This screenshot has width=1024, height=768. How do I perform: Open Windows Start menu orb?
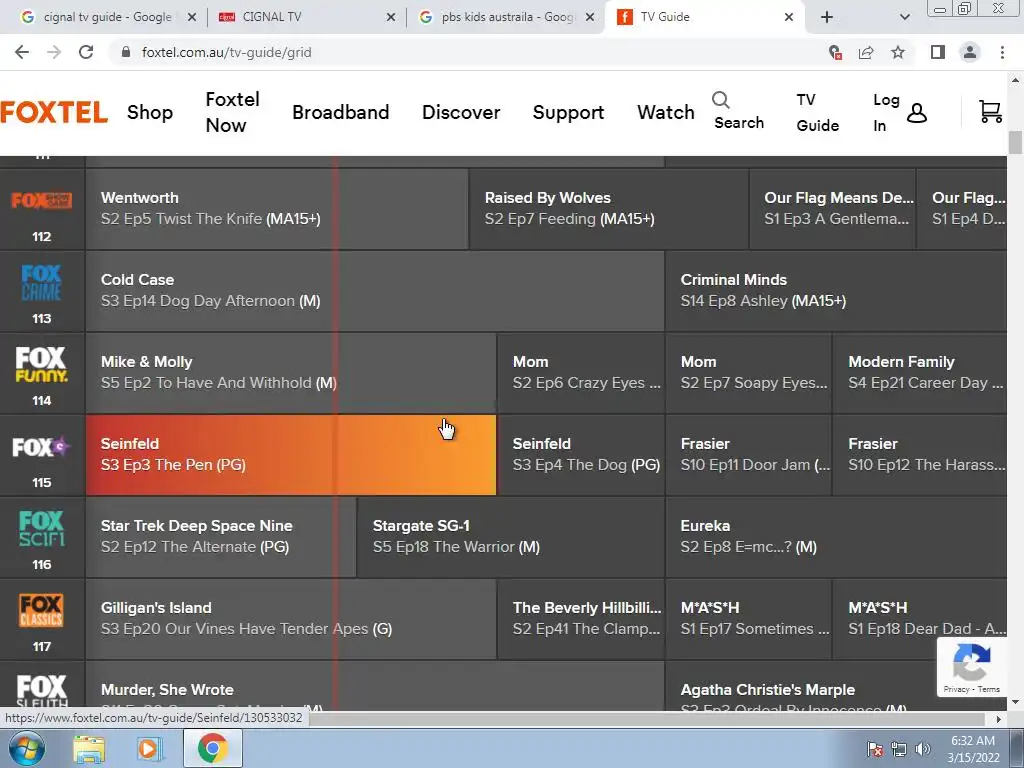(x=26, y=748)
